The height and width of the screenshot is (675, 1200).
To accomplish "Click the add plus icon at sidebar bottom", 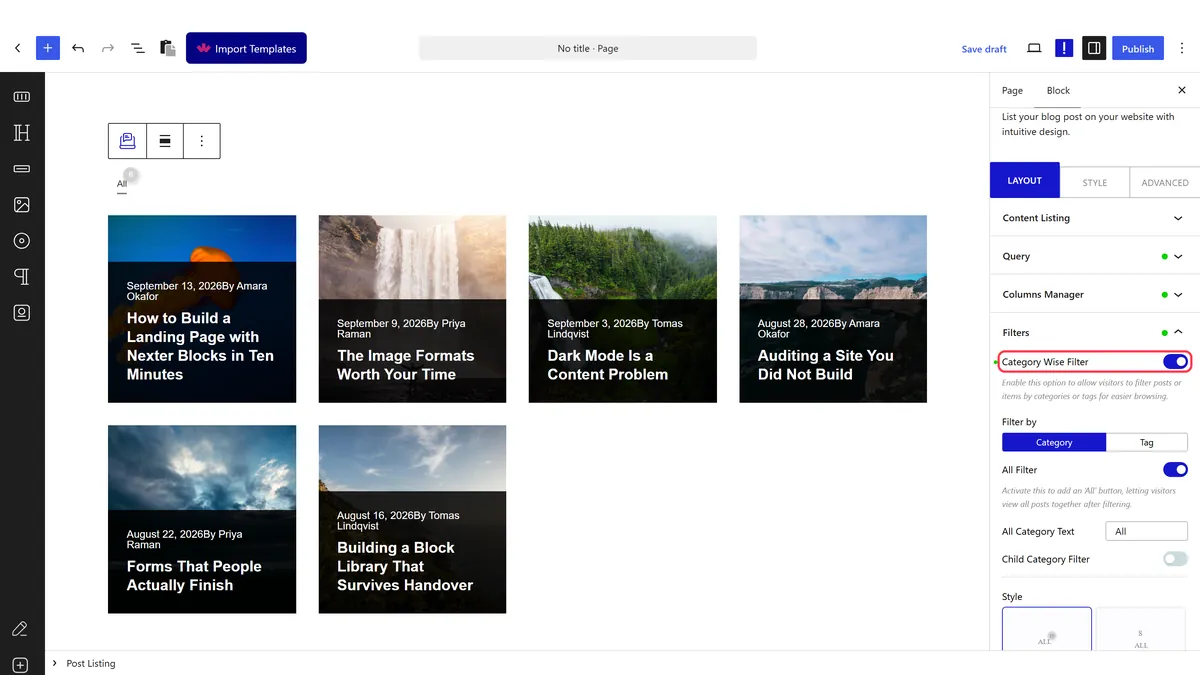I will tap(20, 665).
